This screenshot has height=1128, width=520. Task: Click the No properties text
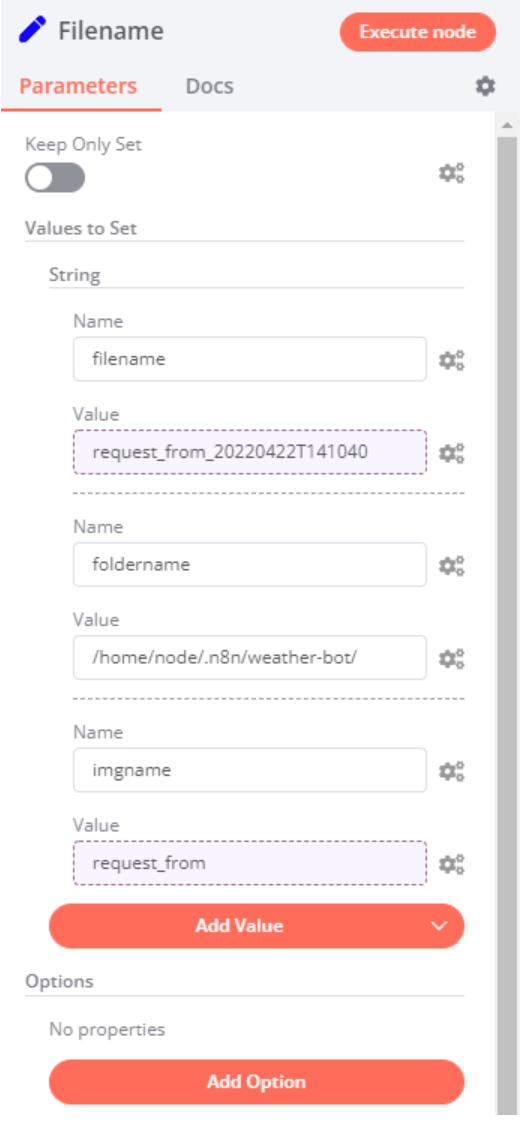coord(107,1029)
